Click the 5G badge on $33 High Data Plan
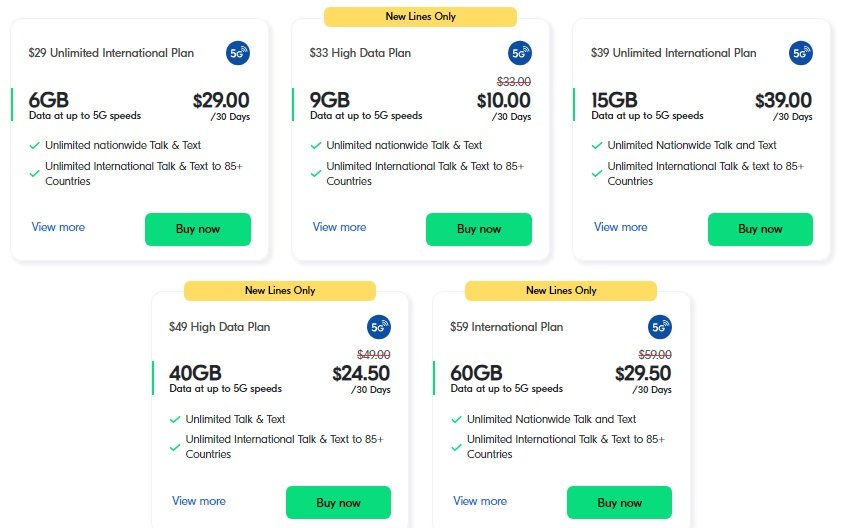The width and height of the screenshot is (841, 528). (x=519, y=53)
